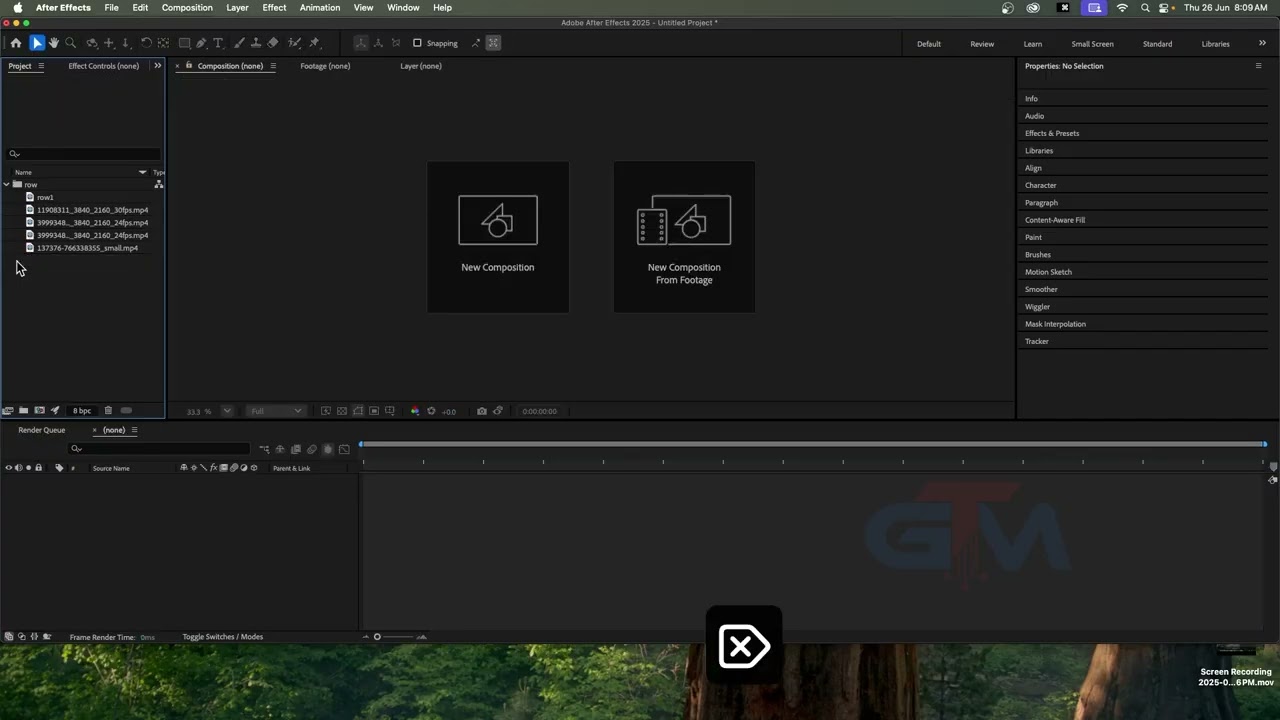Click the new composition icon in Project panel
The height and width of the screenshot is (720, 1280).
tap(39, 411)
